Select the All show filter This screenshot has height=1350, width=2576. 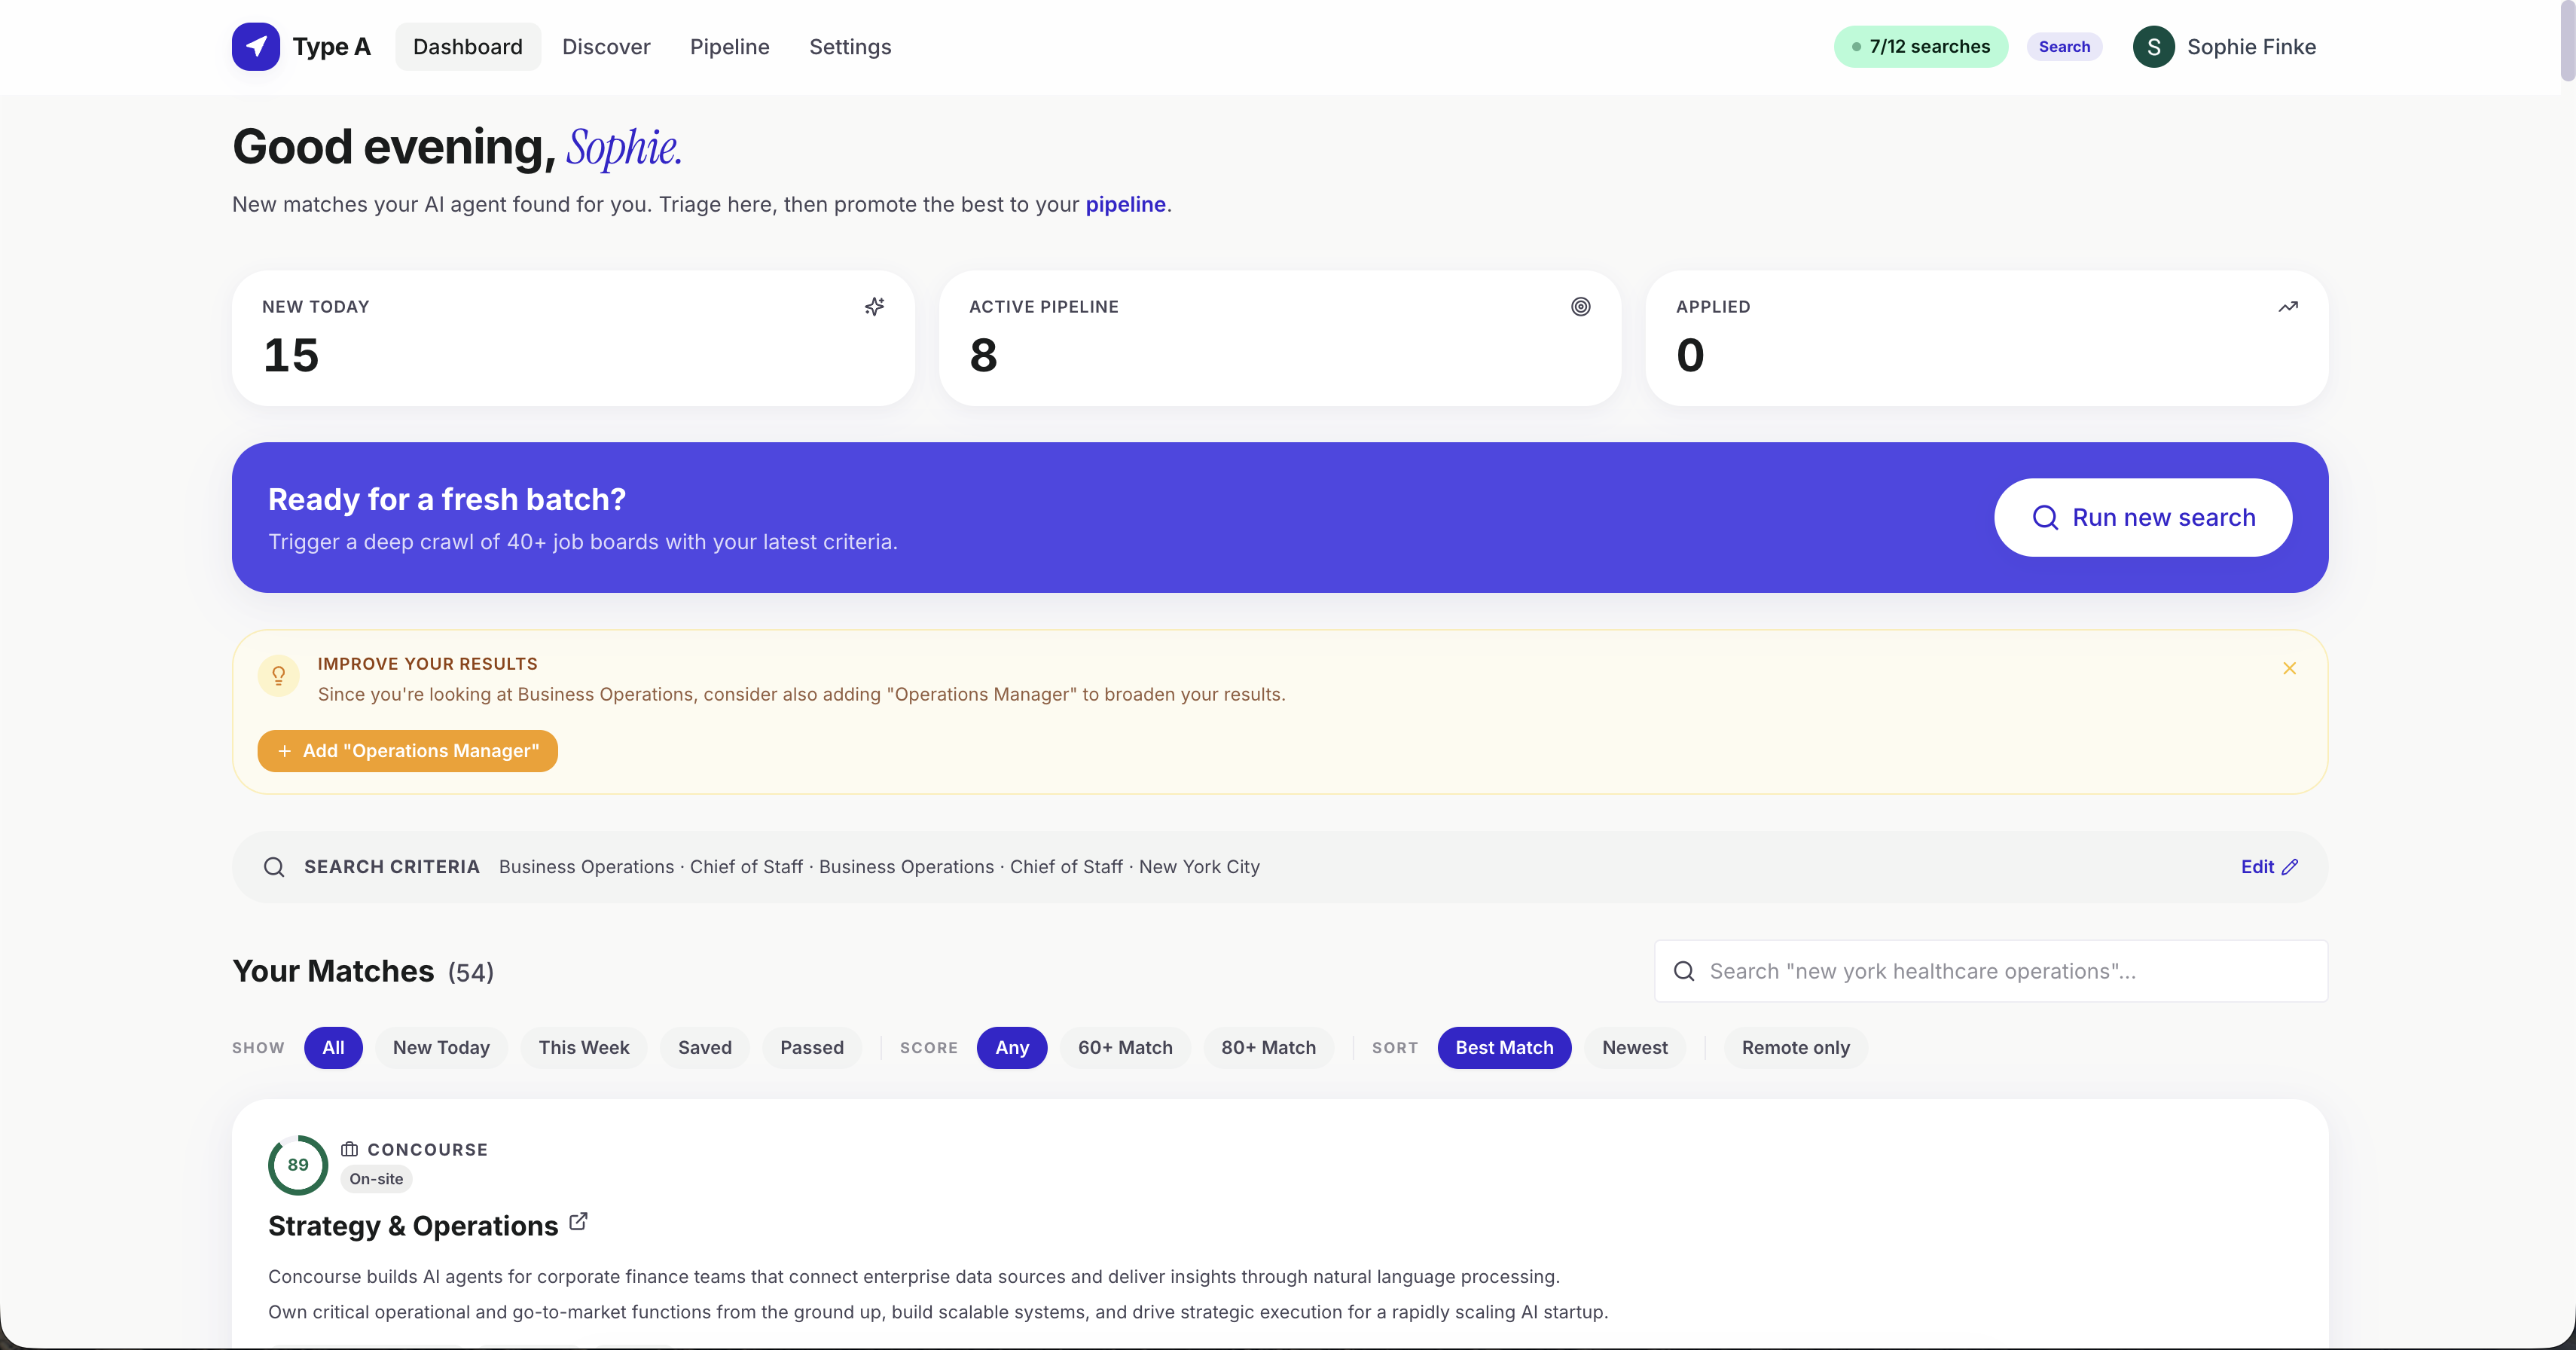[333, 1048]
